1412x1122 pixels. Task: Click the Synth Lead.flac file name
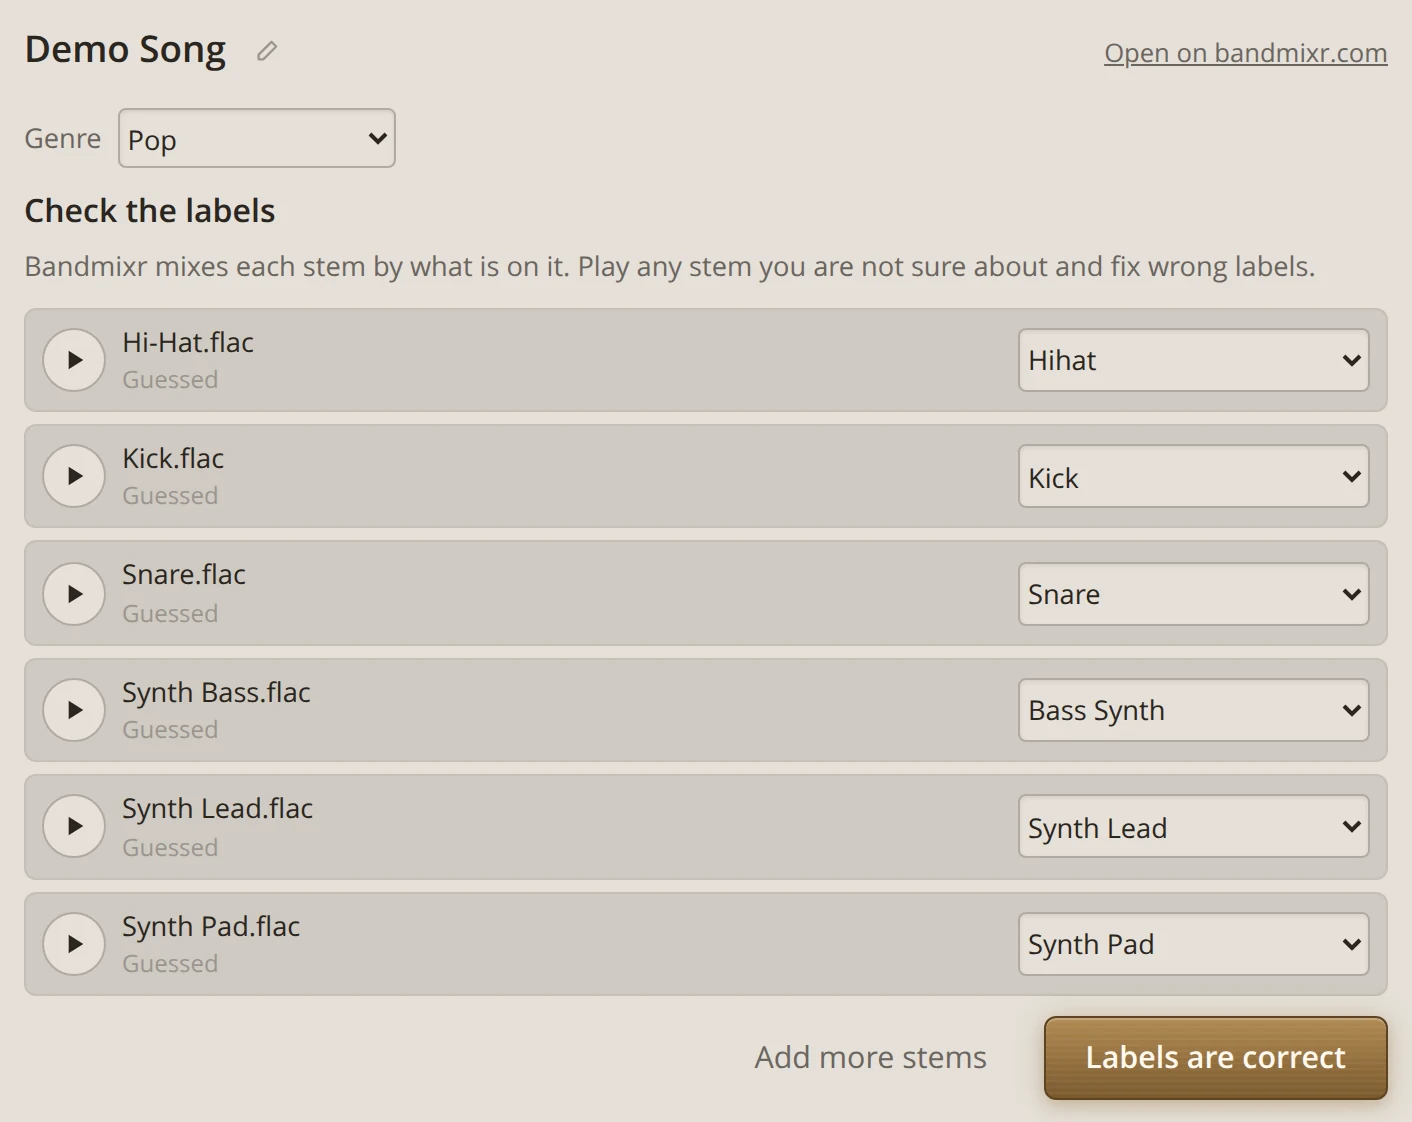[217, 808]
